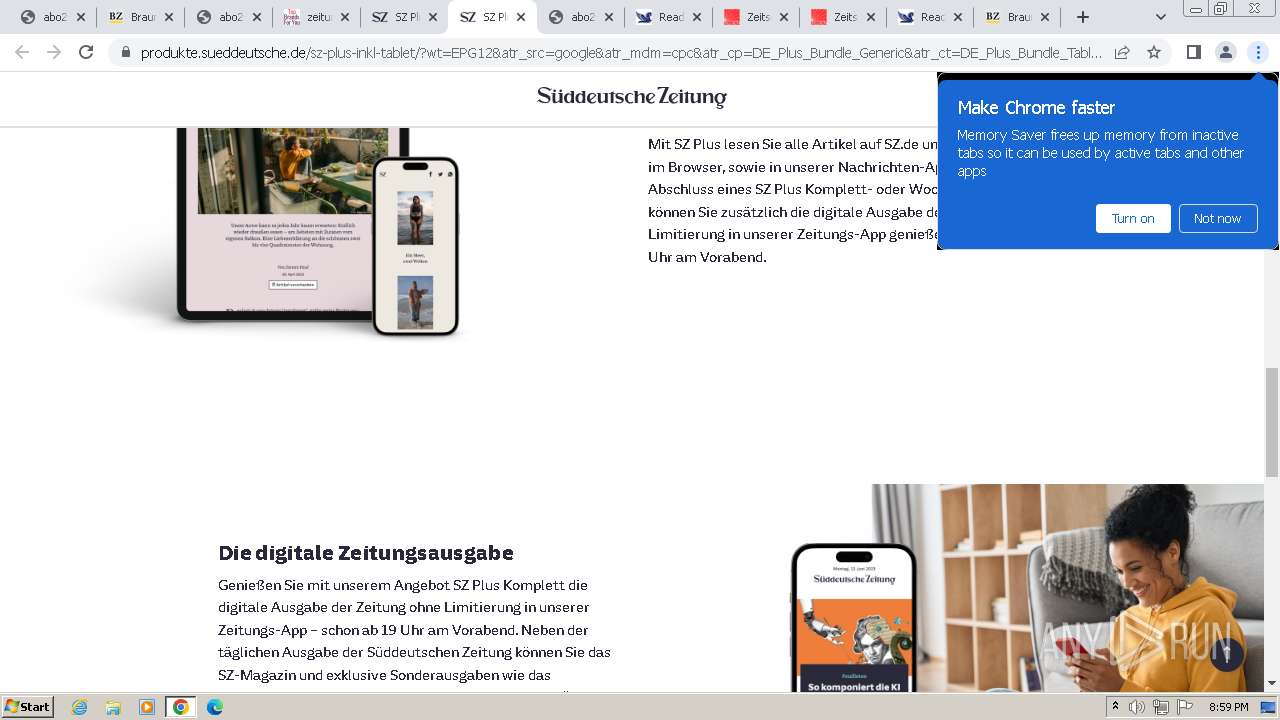Screen dimensions: 1280x720
Task: Click the produkte.sueddeutsche.de address bar
Action: click(621, 52)
